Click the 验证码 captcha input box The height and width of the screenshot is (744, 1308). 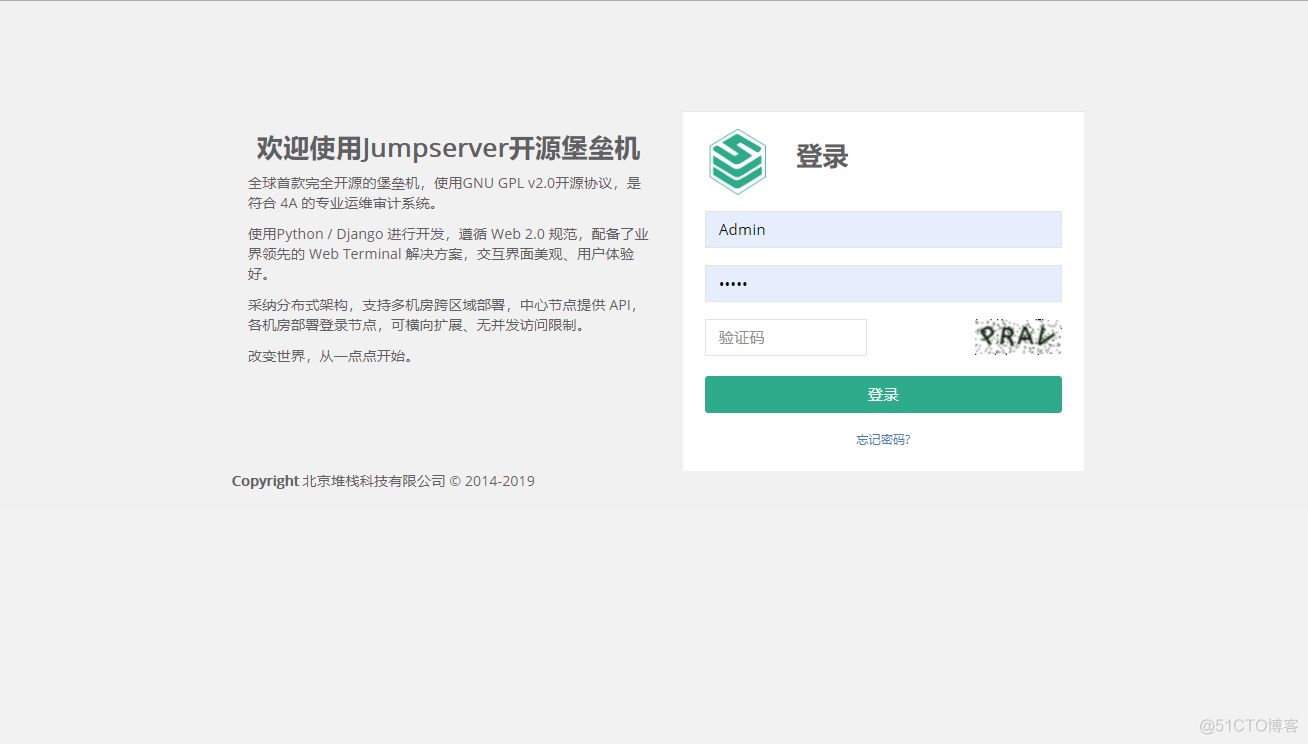coord(786,337)
